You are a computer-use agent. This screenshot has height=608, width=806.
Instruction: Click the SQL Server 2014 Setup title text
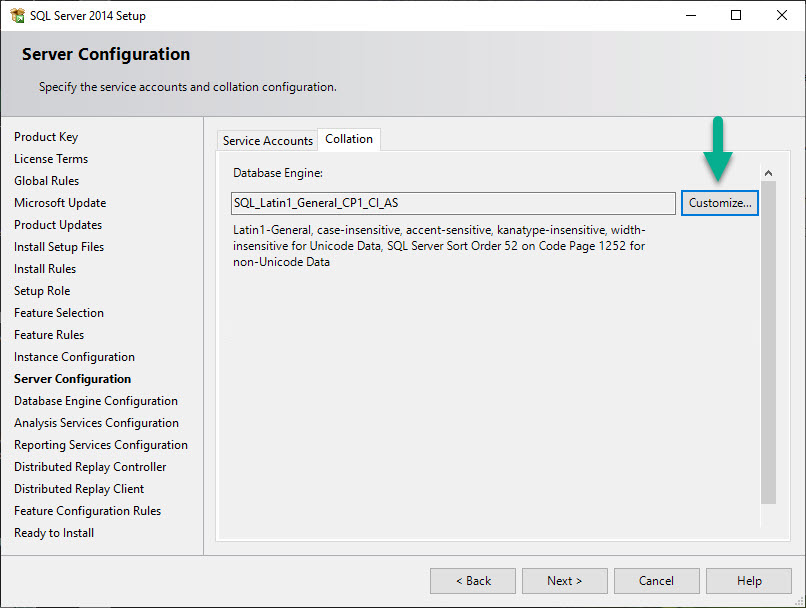click(x=88, y=16)
